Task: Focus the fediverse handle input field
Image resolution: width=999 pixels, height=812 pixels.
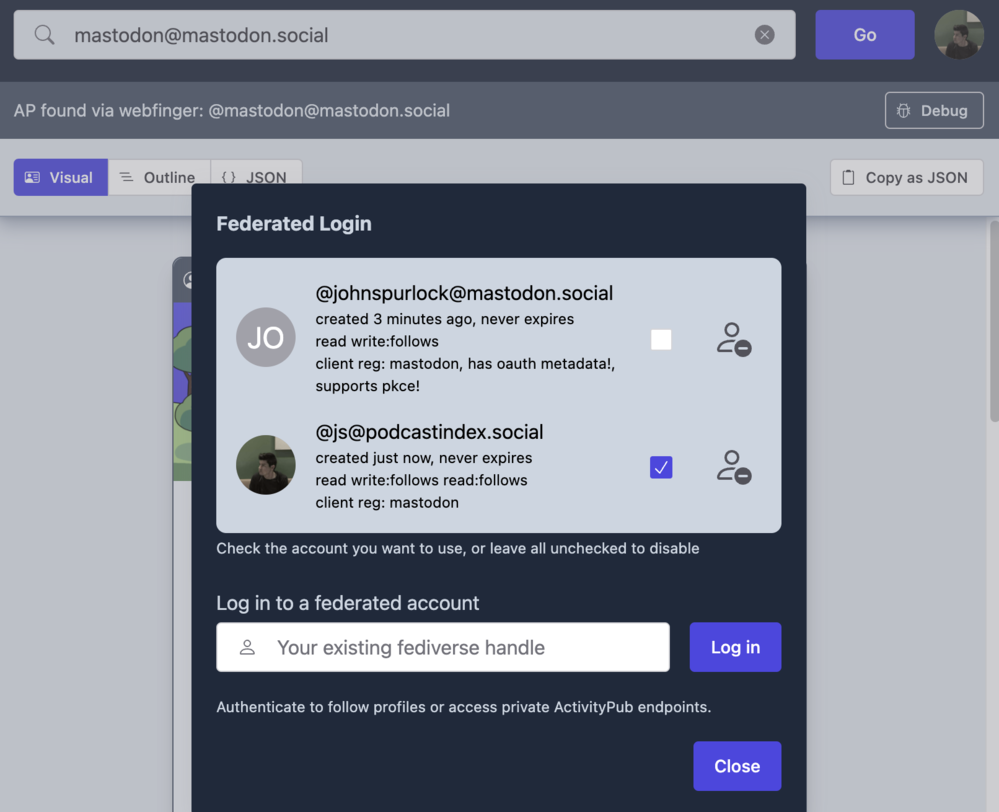Action: tap(460, 647)
